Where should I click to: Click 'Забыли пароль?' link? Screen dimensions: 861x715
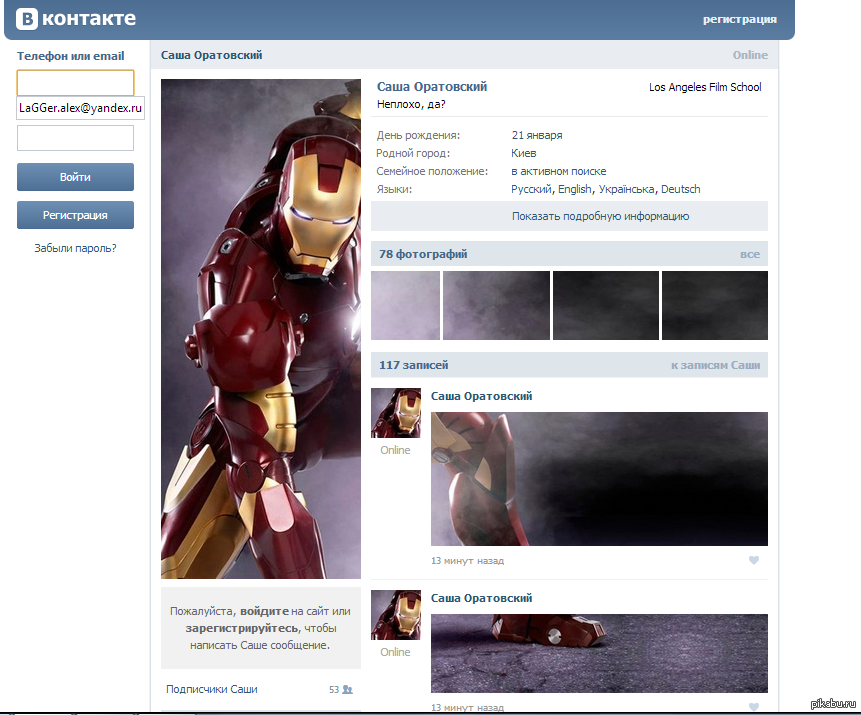click(75, 247)
